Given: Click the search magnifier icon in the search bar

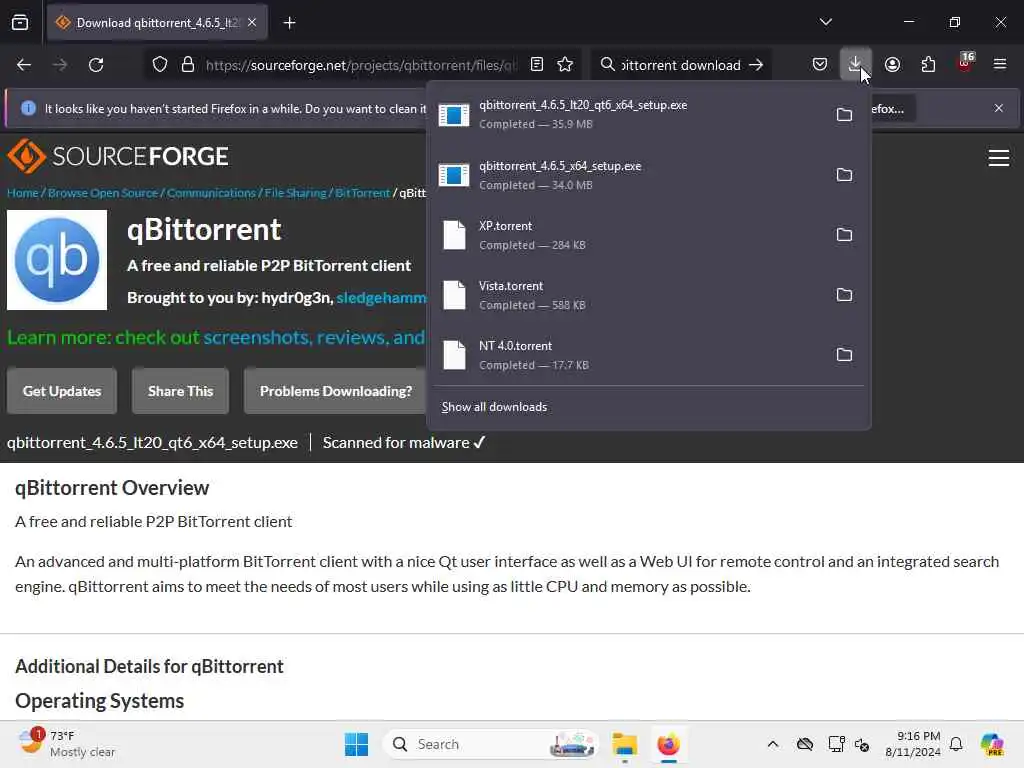Looking at the screenshot, I should point(607,65).
